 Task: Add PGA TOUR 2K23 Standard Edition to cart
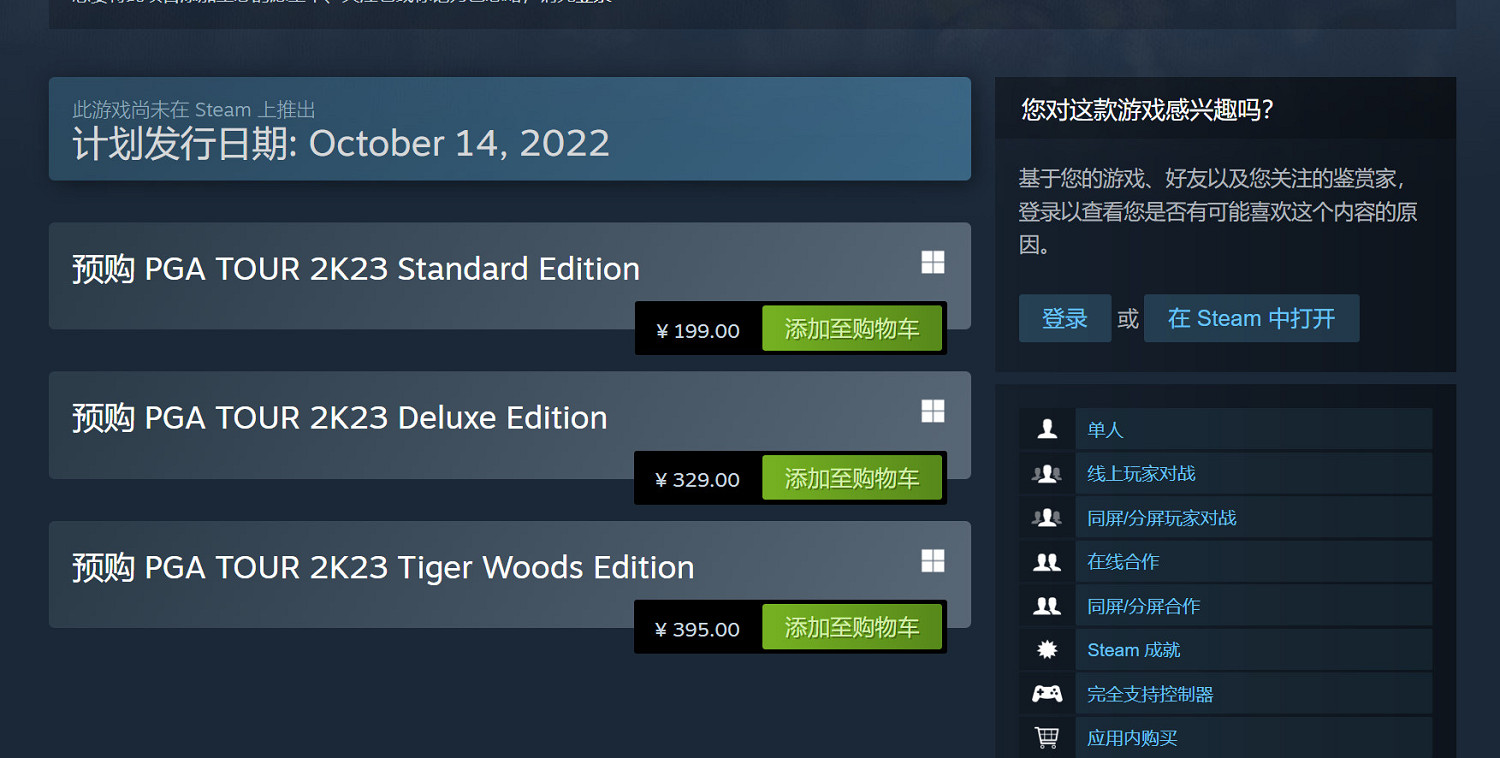pyautogui.click(x=852, y=328)
